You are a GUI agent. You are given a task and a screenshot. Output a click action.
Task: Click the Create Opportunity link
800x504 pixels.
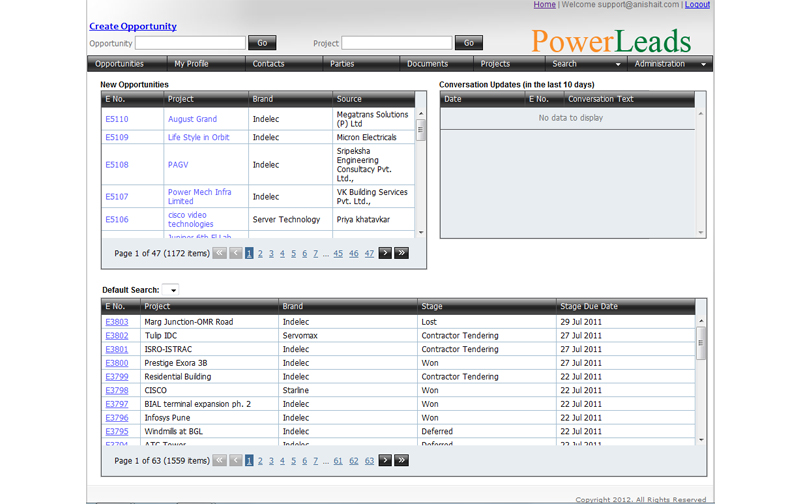pyautogui.click(x=133, y=26)
